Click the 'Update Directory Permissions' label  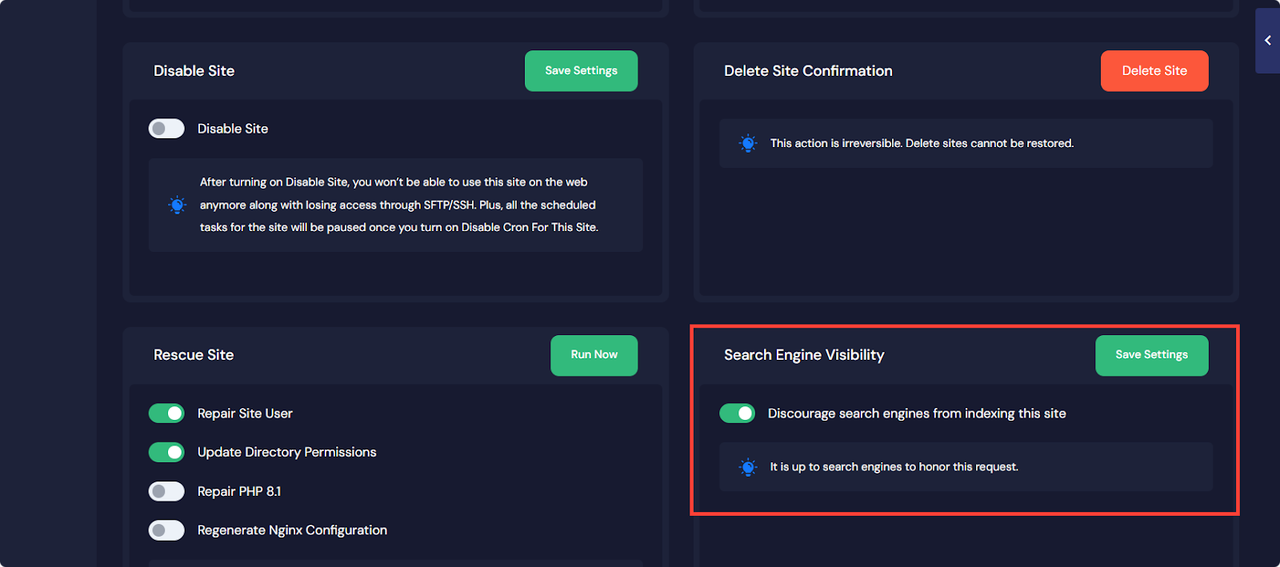pyautogui.click(x=287, y=452)
